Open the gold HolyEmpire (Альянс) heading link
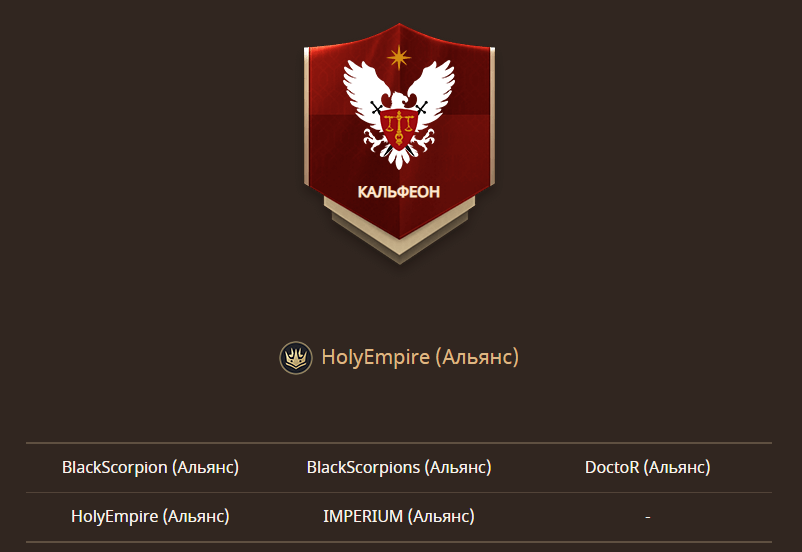802x552 pixels. (420, 357)
